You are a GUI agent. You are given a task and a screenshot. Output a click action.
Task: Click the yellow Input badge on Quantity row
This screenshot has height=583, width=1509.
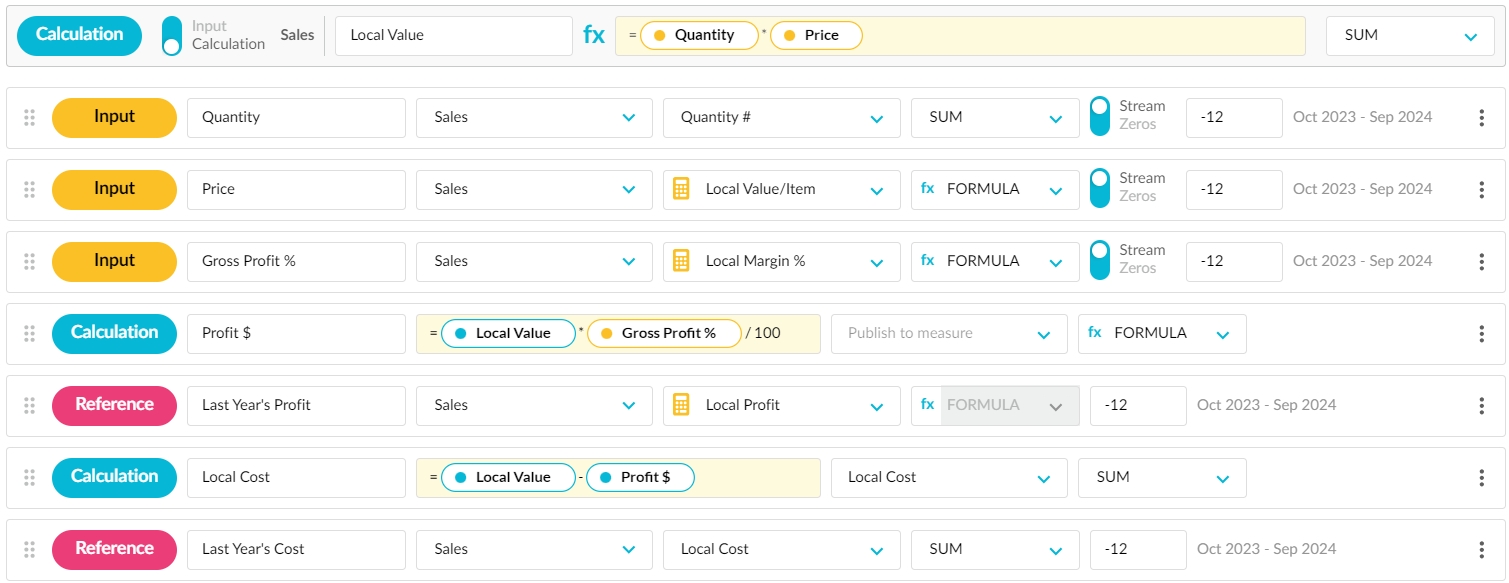(x=114, y=117)
